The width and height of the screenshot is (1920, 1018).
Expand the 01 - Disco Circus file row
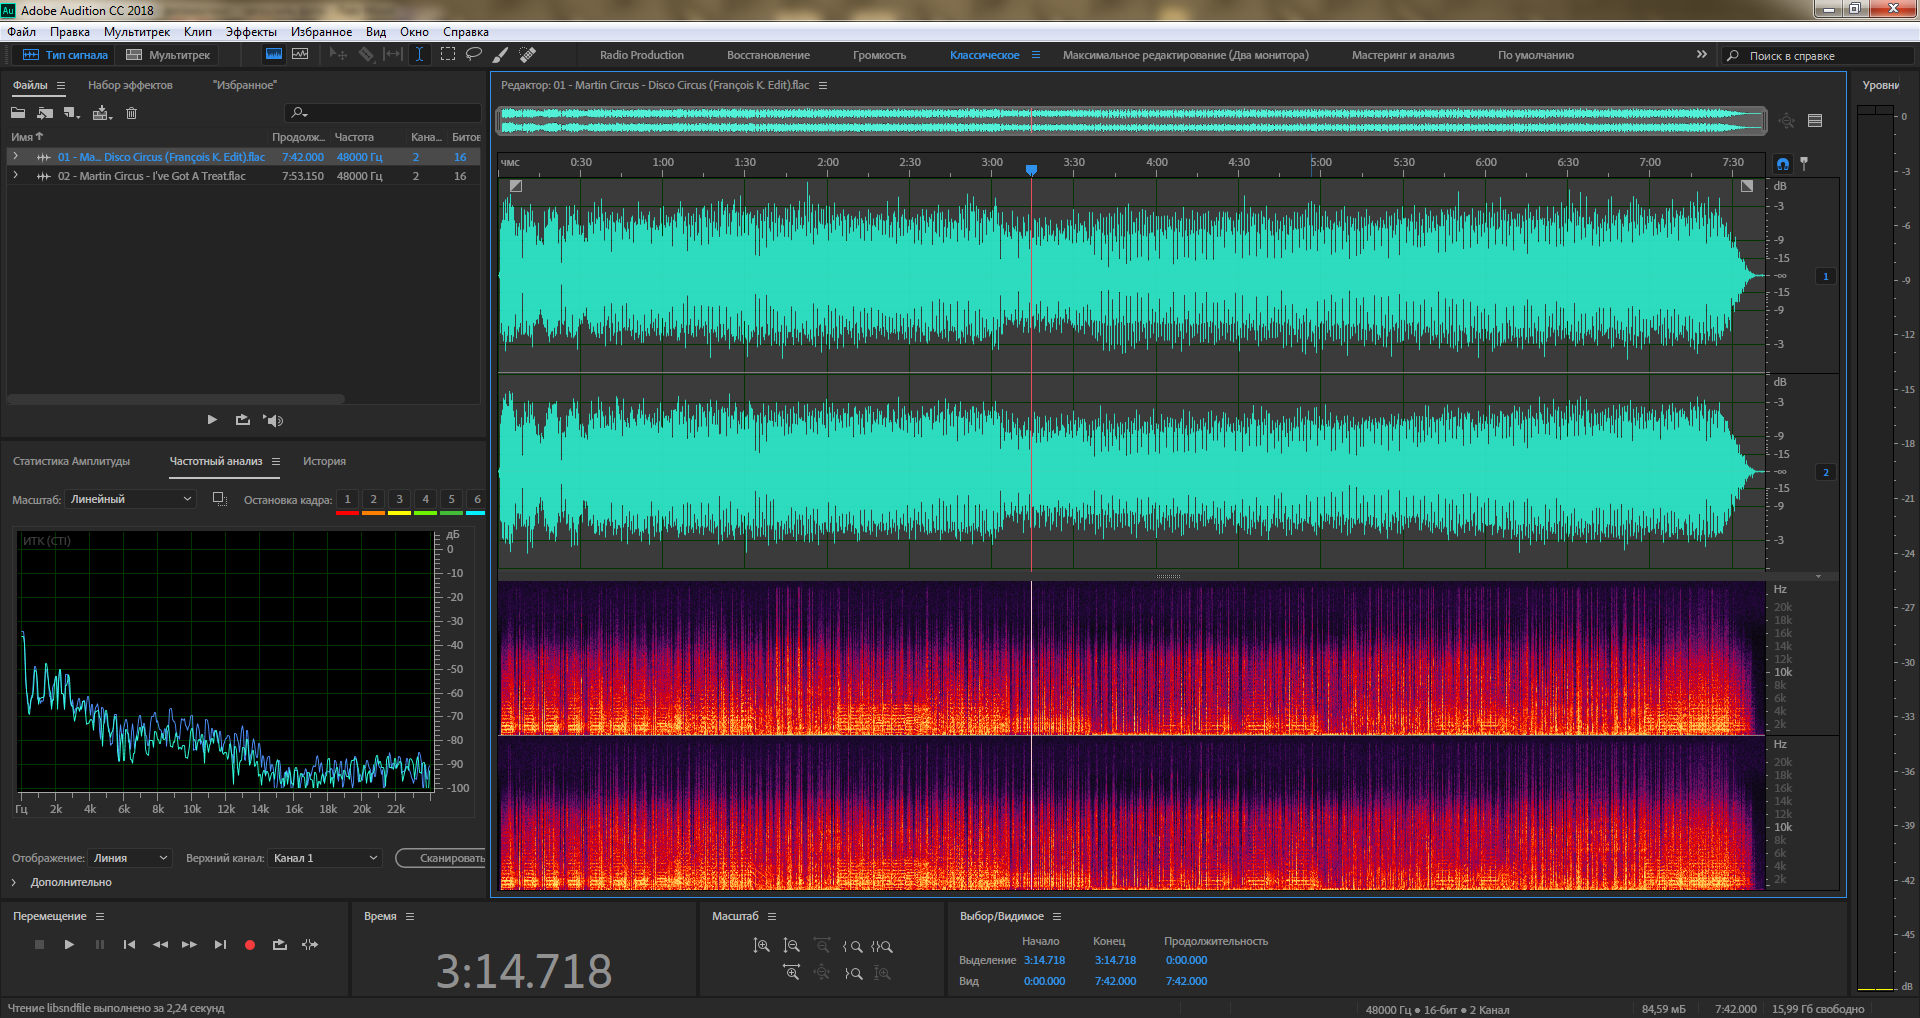click(x=15, y=157)
